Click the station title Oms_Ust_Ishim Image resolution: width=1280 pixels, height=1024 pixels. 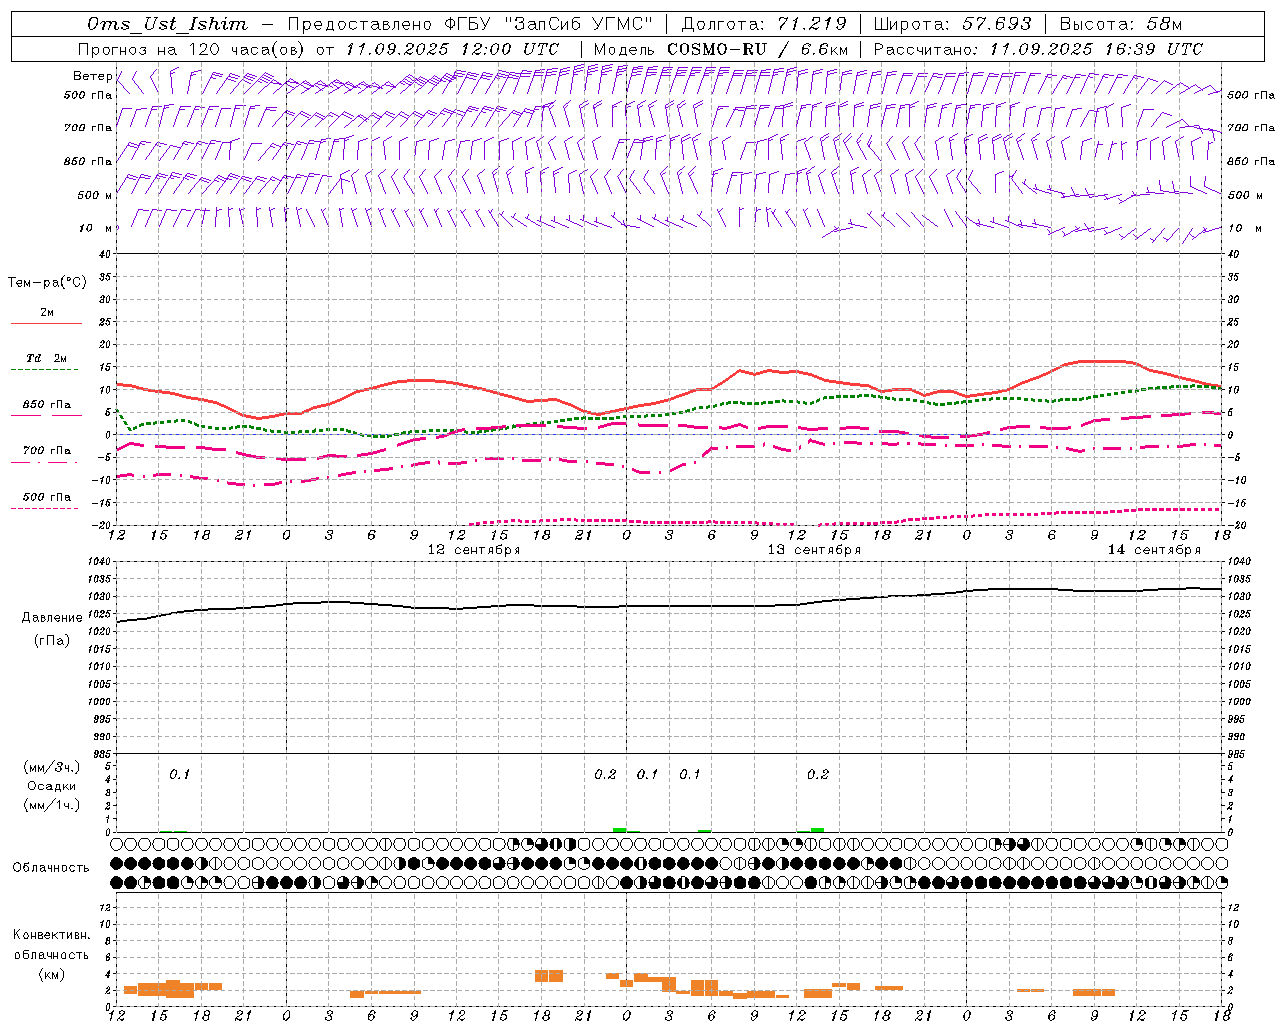167,24
